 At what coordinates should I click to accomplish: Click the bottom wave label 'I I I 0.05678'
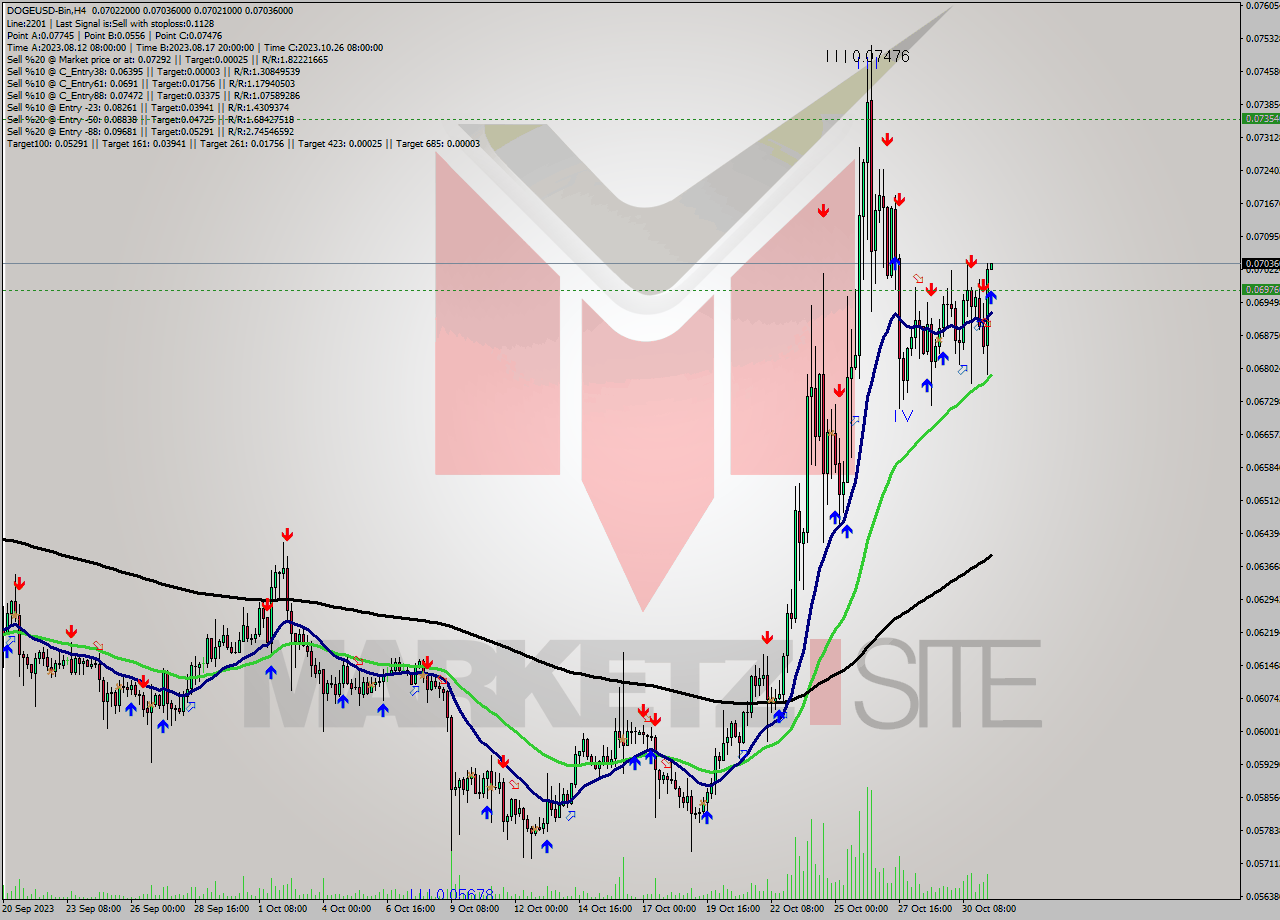coord(452,894)
